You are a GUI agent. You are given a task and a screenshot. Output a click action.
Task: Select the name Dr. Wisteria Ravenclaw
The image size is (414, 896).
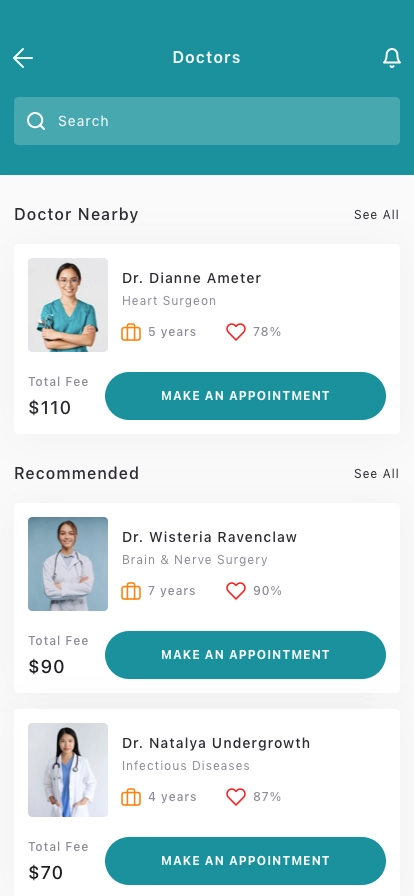point(209,537)
